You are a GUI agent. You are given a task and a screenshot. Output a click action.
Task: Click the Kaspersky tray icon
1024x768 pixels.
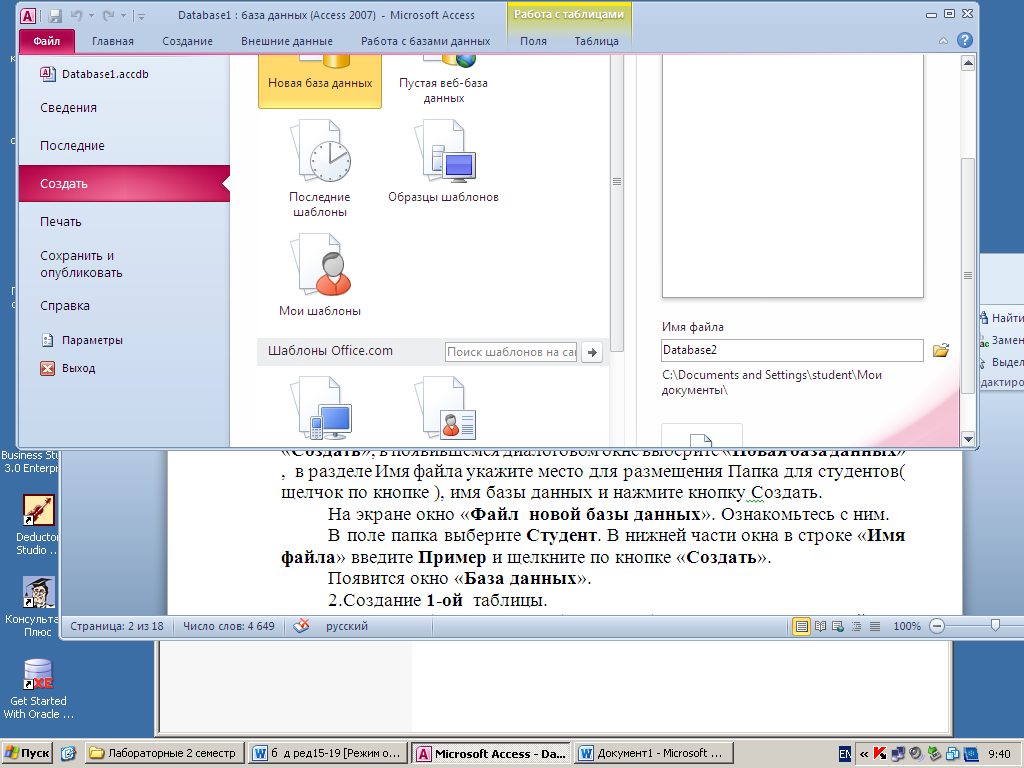point(880,754)
